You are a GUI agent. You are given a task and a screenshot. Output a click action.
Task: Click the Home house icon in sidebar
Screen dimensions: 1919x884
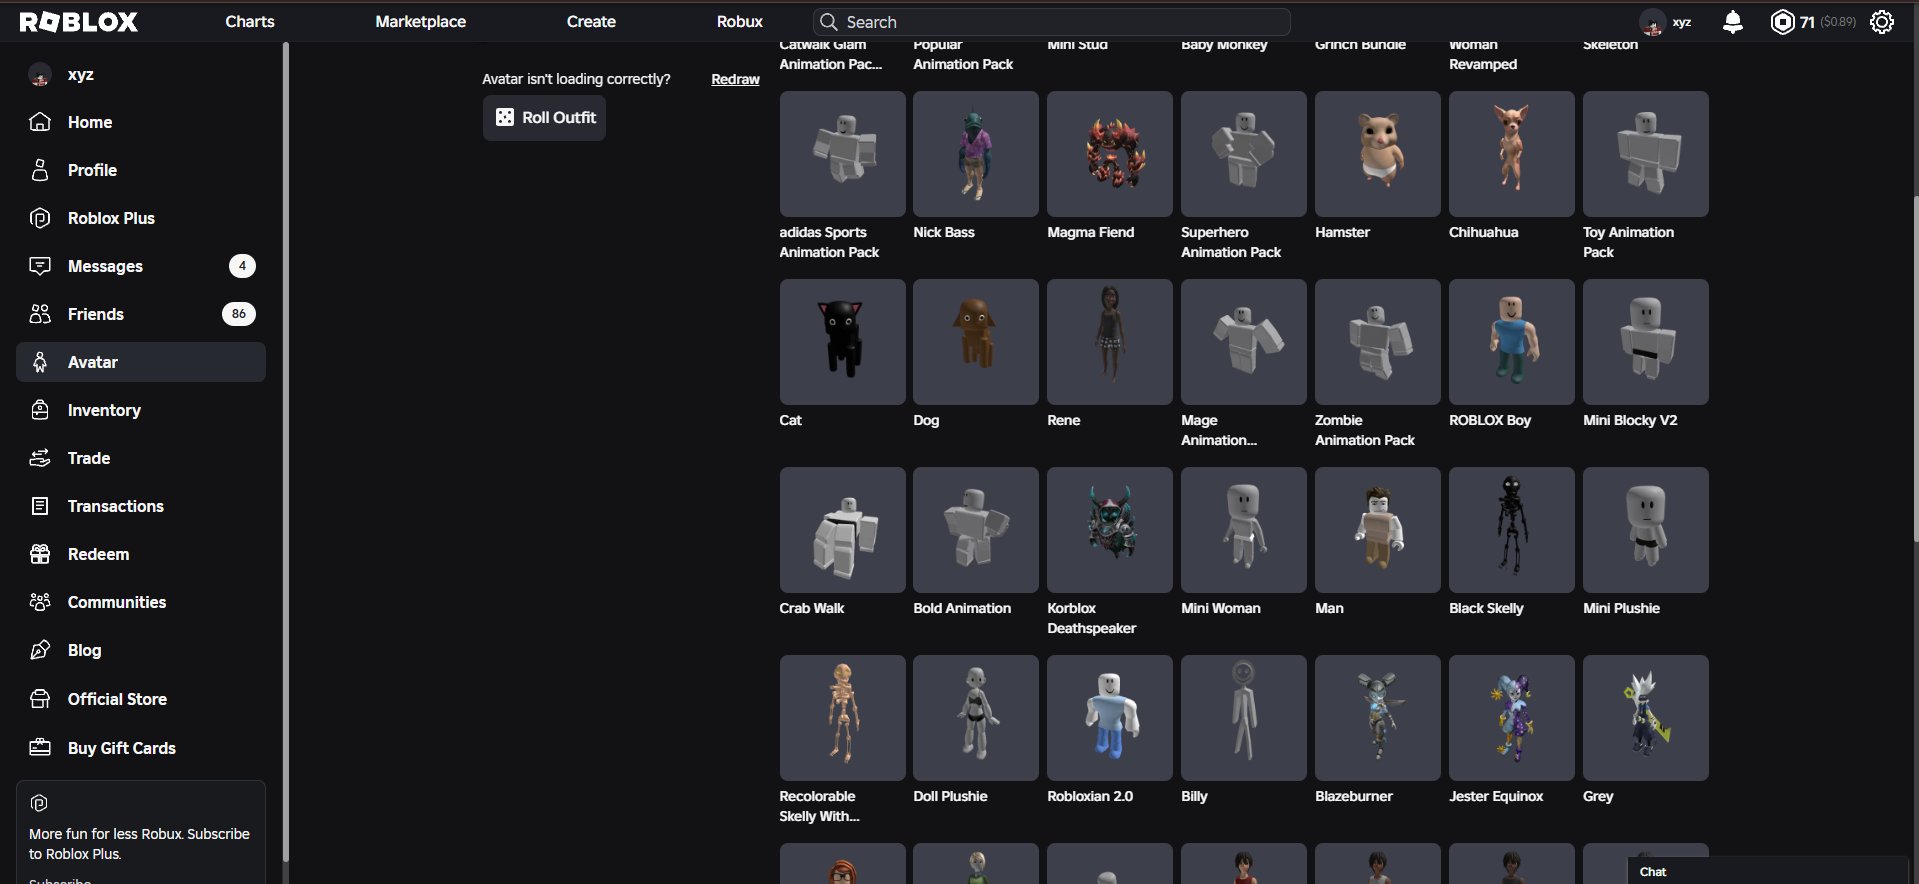tap(40, 122)
